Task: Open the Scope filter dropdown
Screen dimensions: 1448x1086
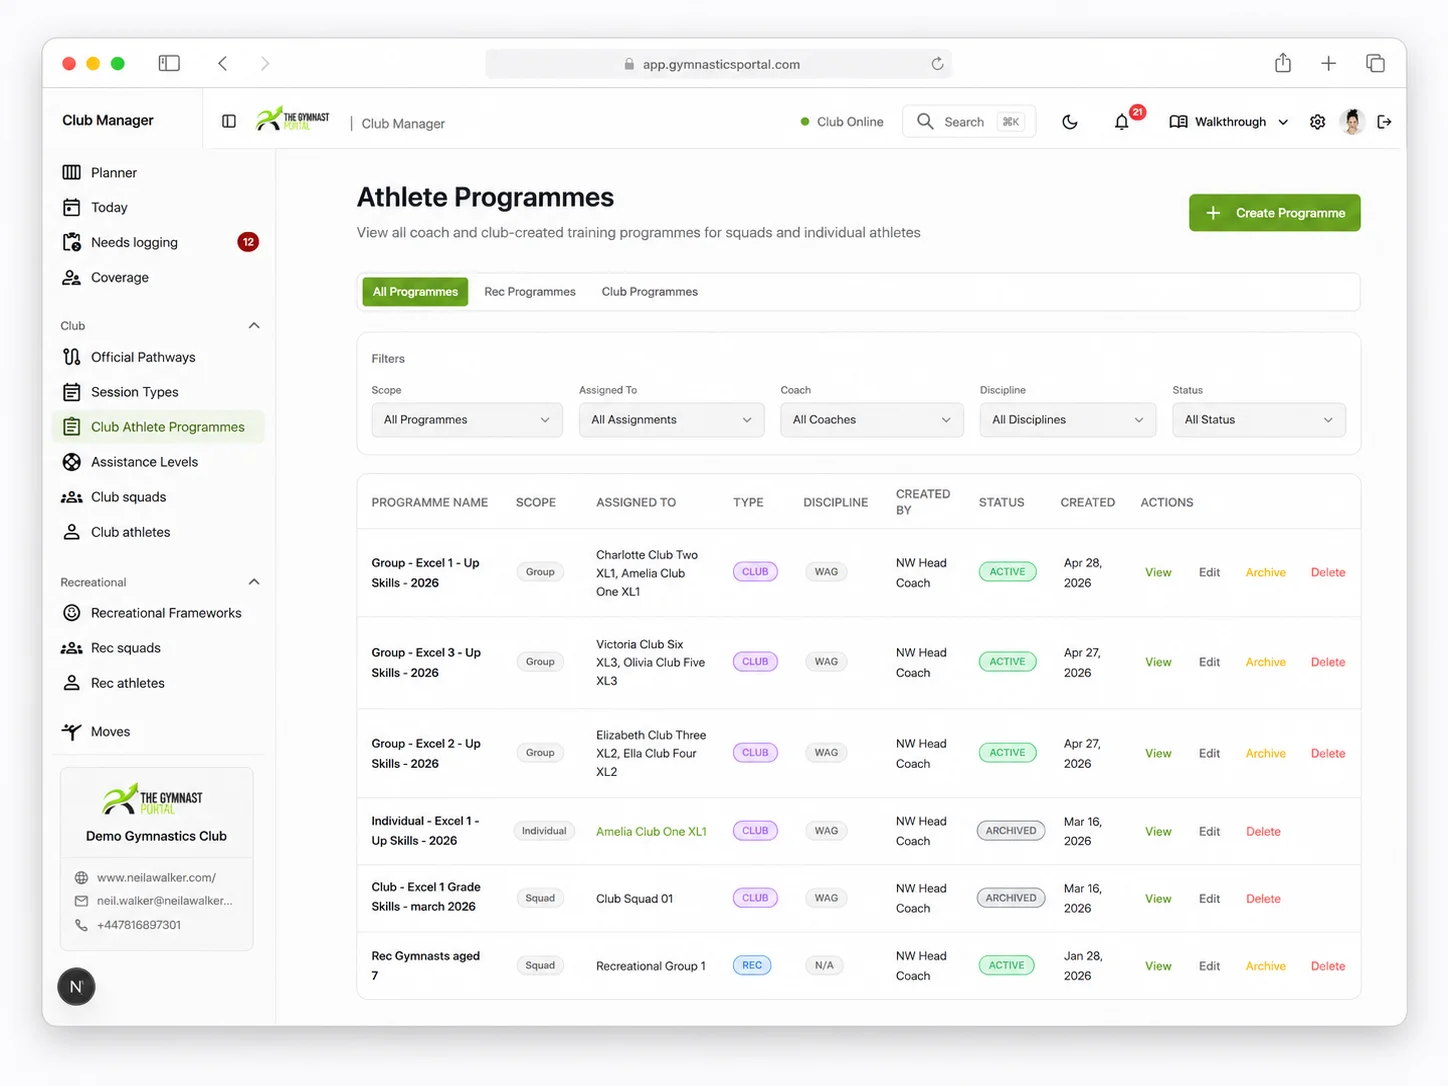Action: click(x=467, y=420)
